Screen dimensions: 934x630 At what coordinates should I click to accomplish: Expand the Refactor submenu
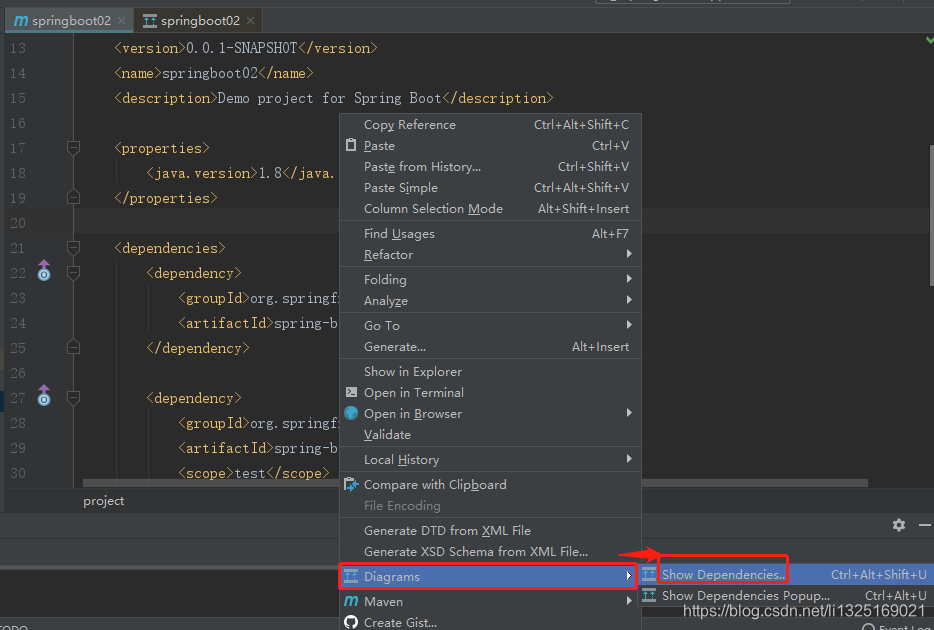coord(490,254)
